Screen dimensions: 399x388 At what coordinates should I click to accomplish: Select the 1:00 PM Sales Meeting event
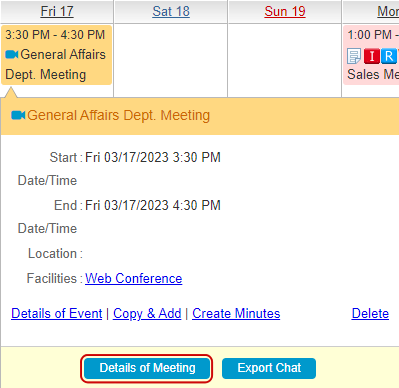pos(371,55)
